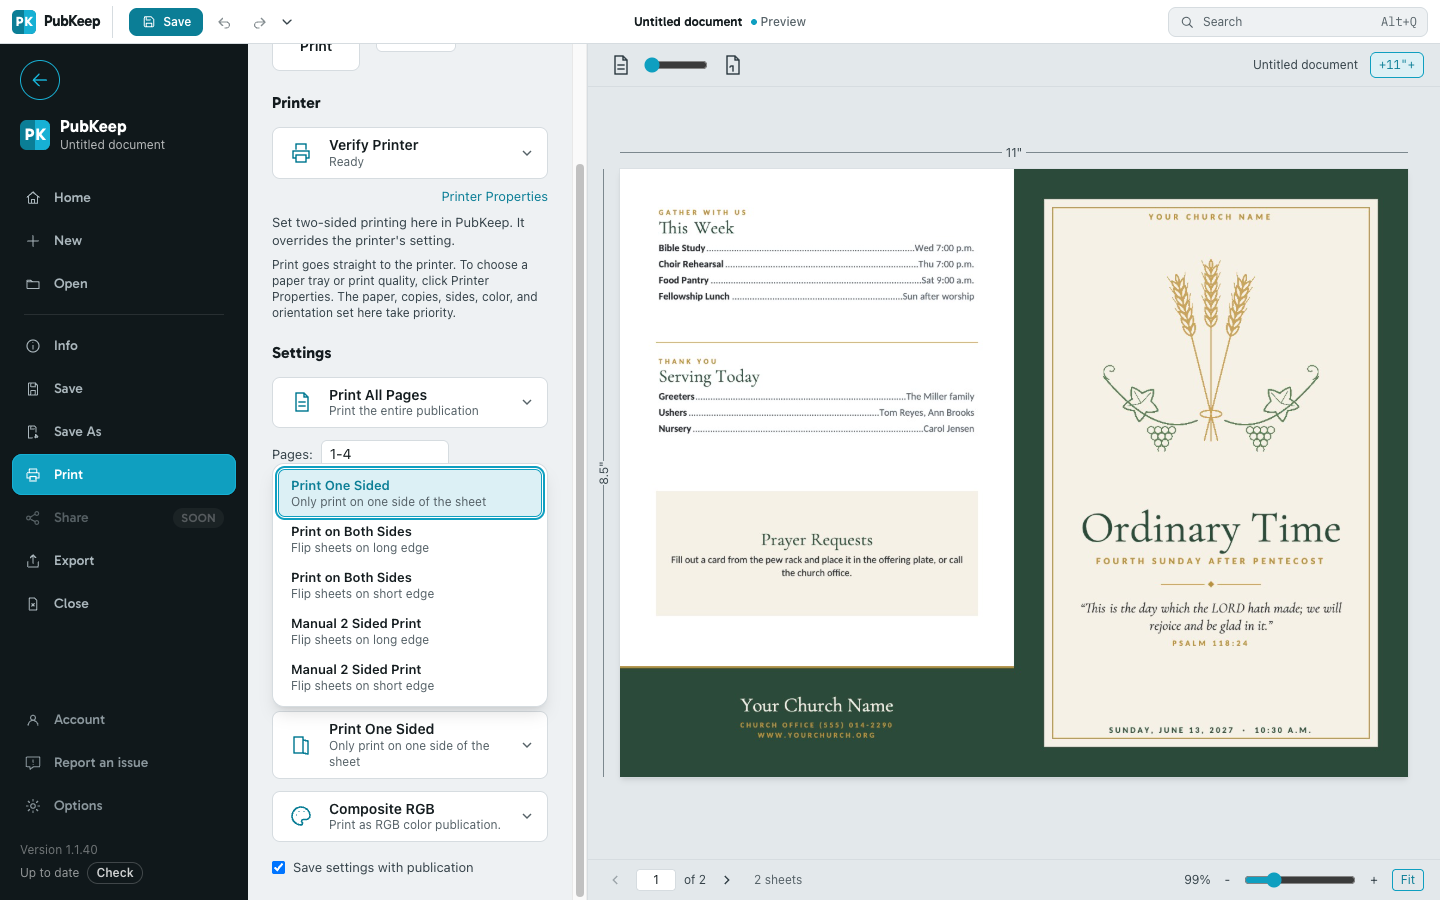
Task: Expand the Verify Printer dropdown
Action: (410, 153)
